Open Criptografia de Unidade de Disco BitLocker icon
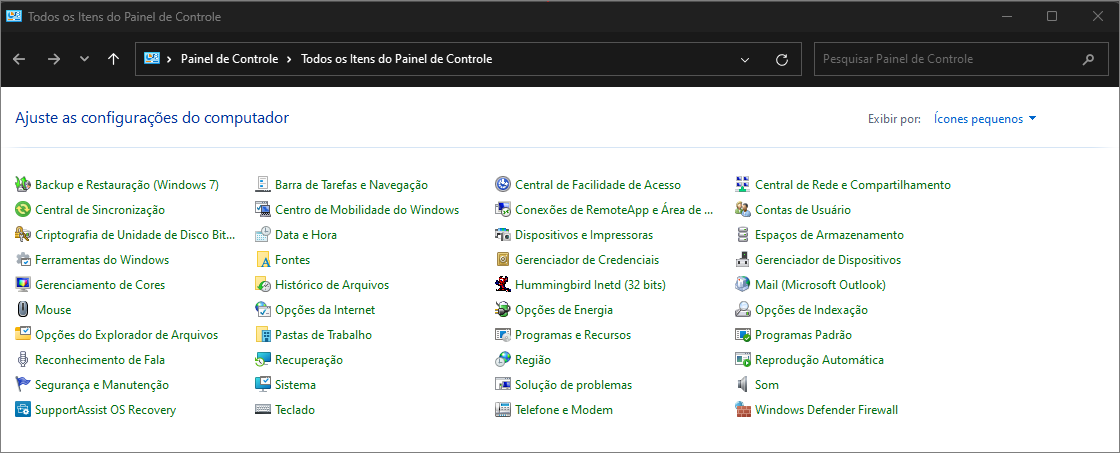This screenshot has height=453, width=1120. point(23,235)
